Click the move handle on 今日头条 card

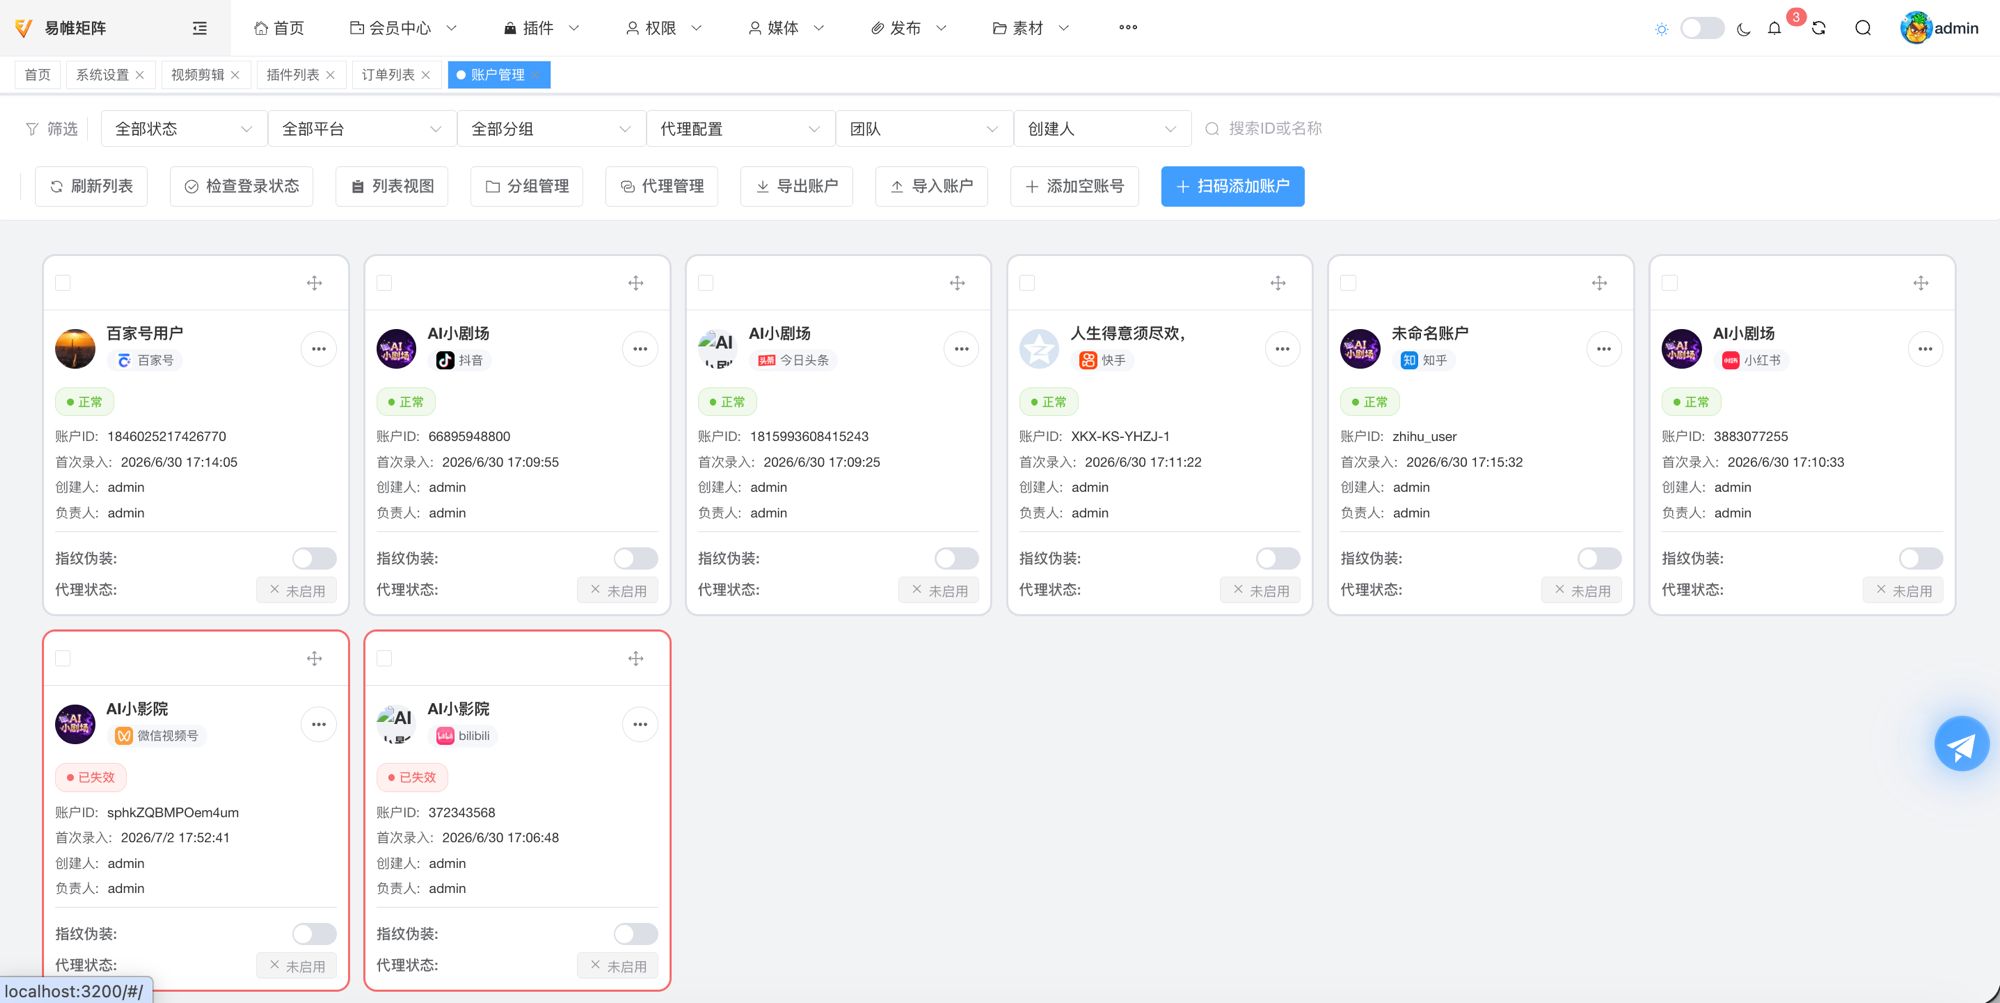pos(957,283)
